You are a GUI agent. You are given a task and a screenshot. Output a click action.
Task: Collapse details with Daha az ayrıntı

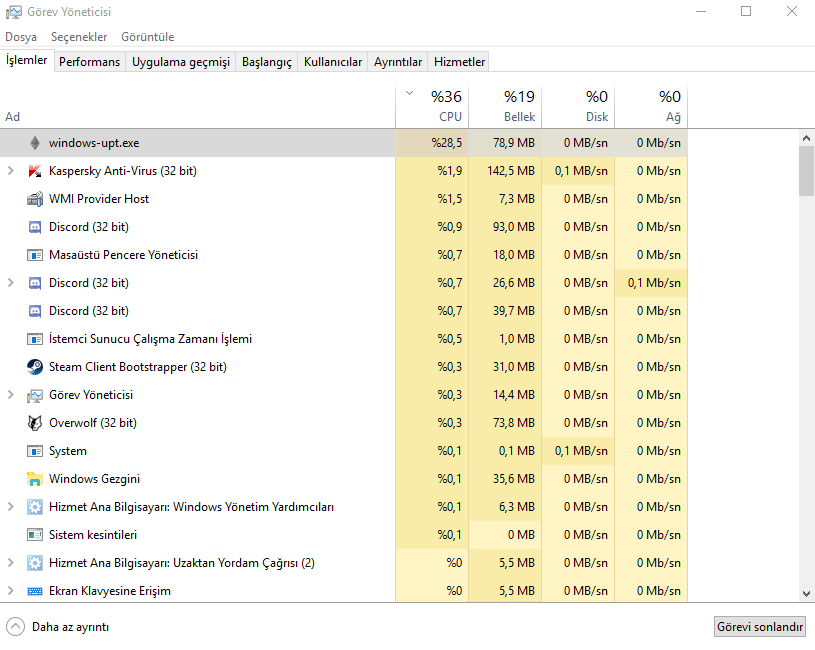pos(58,627)
